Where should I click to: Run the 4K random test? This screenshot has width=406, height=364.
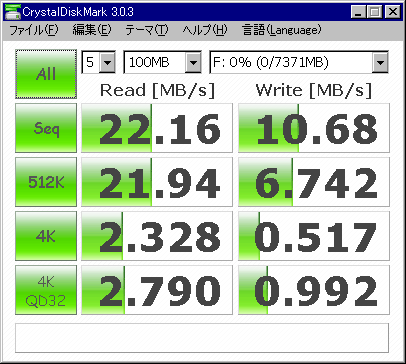[46, 236]
